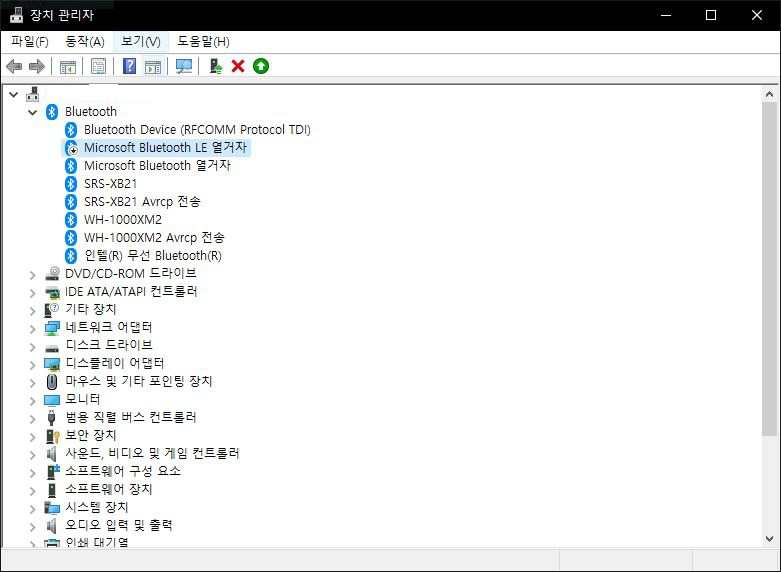Click the scrollbar up arrow
Viewport: 781px width, 572px height.
[x=770, y=94]
